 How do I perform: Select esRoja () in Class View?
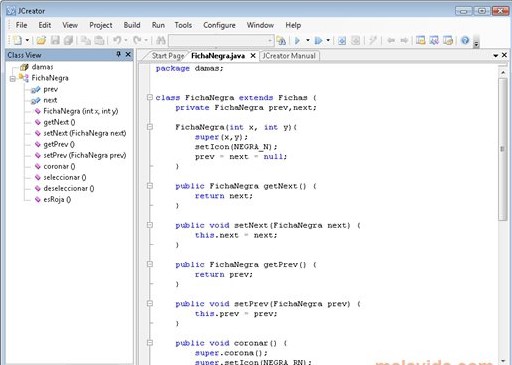pyautogui.click(x=57, y=200)
